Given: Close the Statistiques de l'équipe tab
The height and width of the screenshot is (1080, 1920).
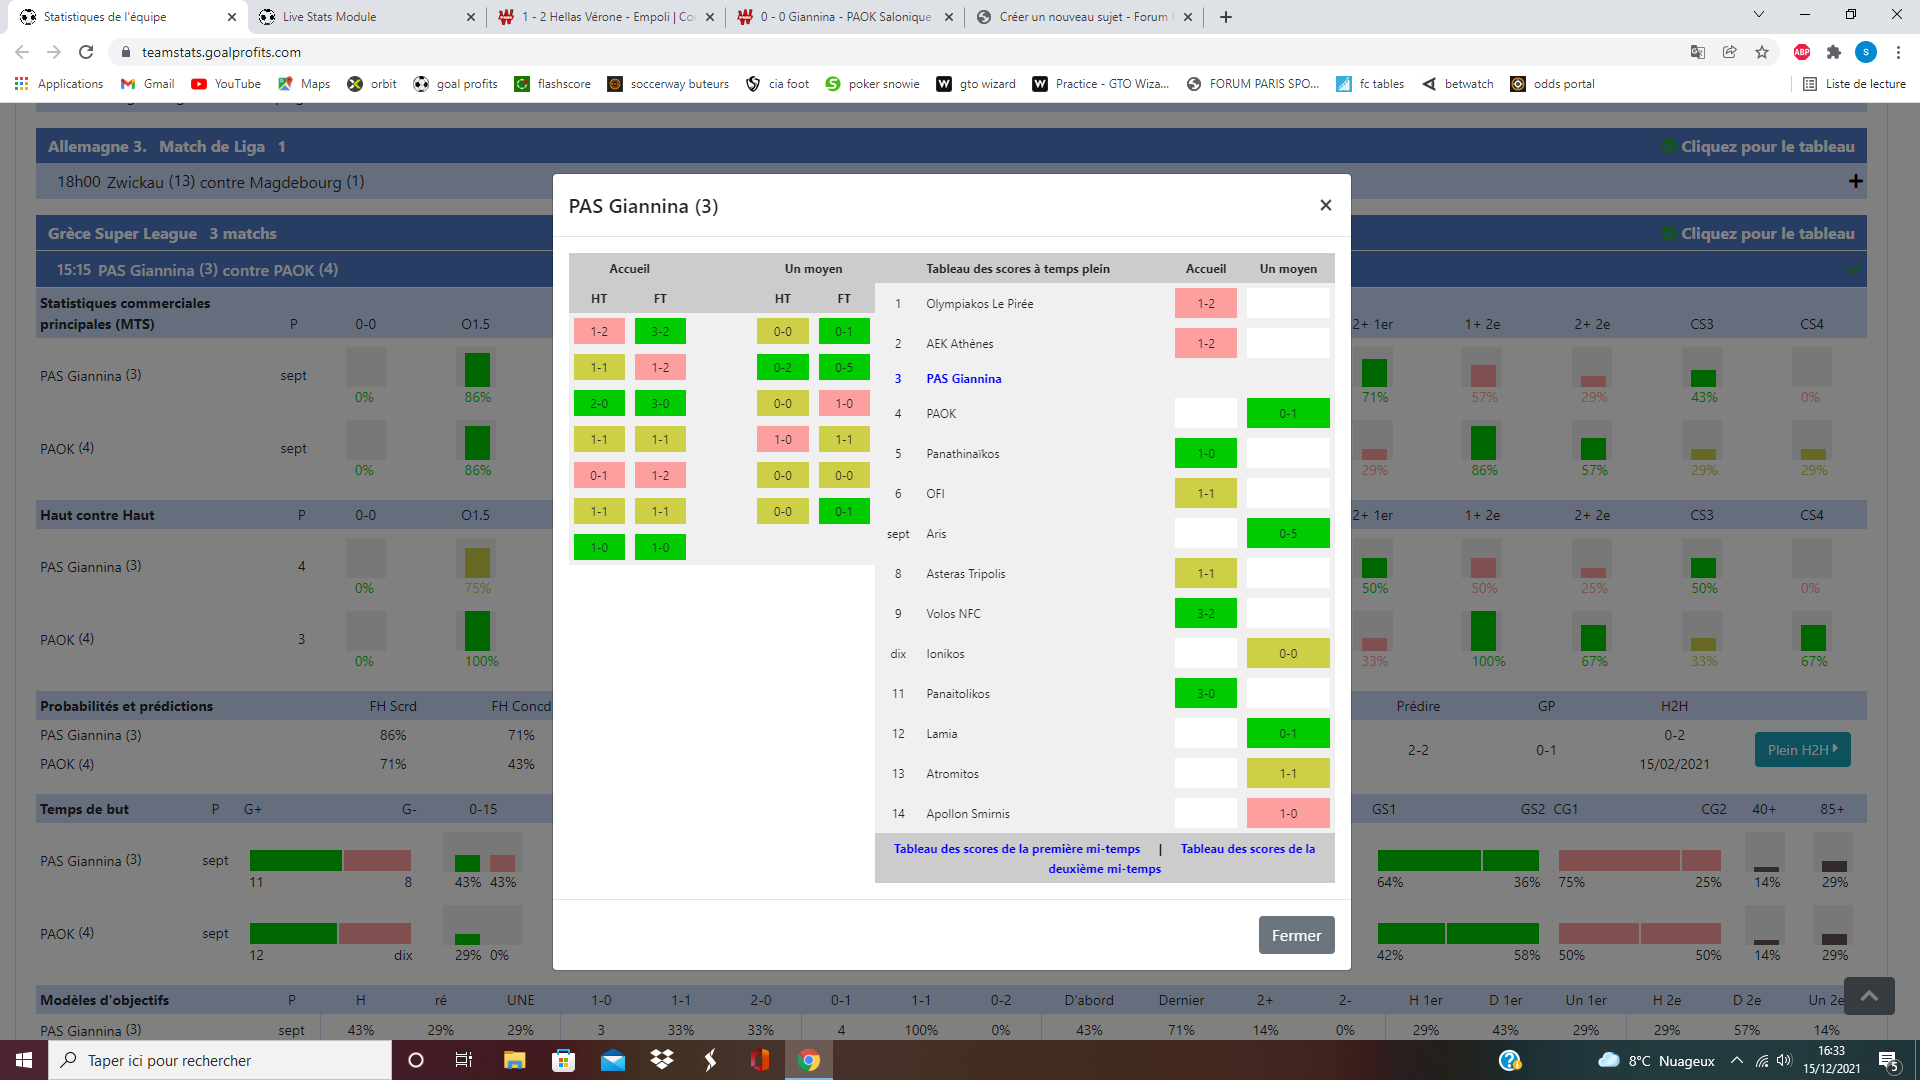Looking at the screenshot, I should tap(231, 17).
